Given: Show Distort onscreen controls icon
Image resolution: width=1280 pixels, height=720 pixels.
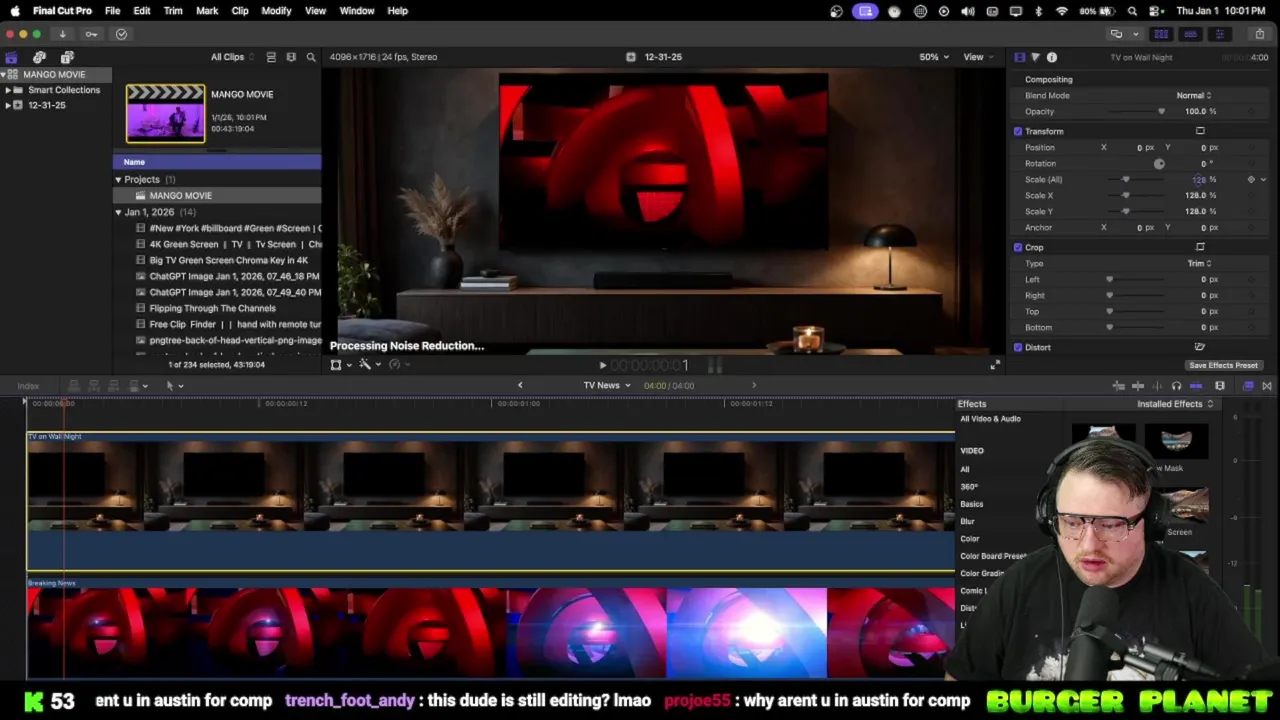Looking at the screenshot, I should click(1200, 347).
